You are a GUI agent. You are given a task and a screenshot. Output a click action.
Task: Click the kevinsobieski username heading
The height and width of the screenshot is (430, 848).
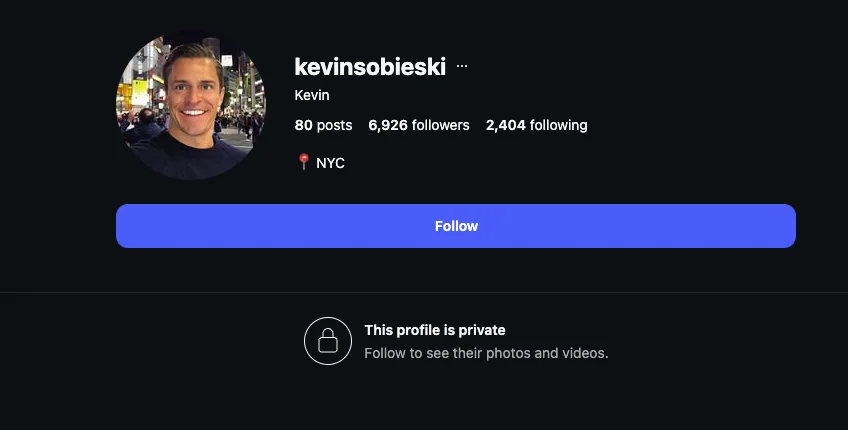click(370, 67)
